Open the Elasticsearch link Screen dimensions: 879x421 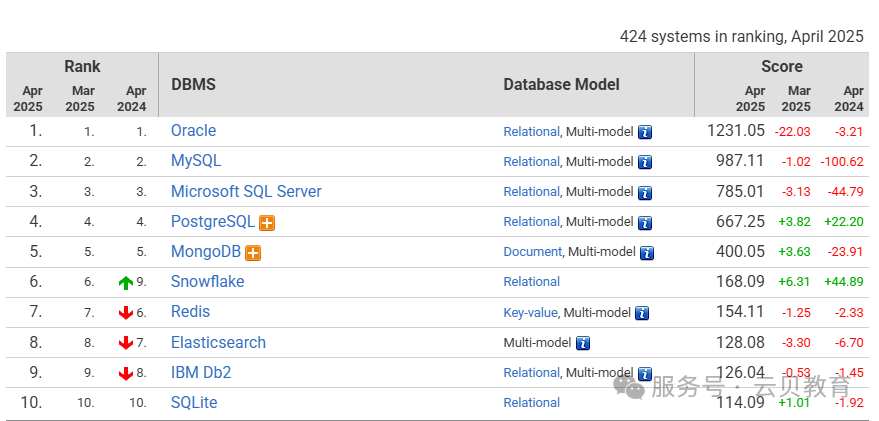[219, 342]
